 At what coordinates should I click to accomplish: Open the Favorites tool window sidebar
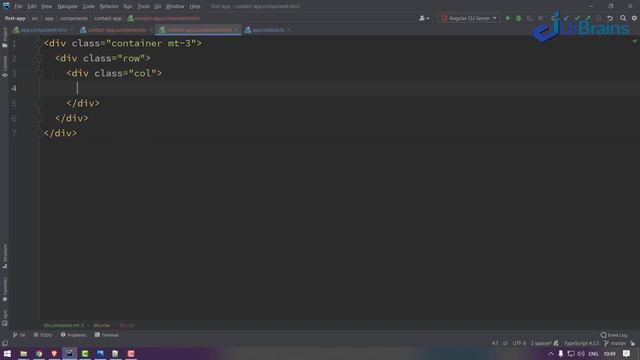pos(4,289)
